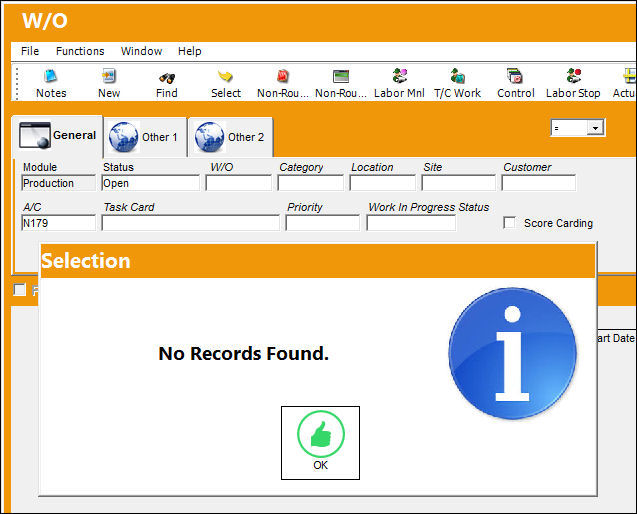Click the toolbar drag handle dots
The width and height of the screenshot is (637, 514).
pos(17,84)
